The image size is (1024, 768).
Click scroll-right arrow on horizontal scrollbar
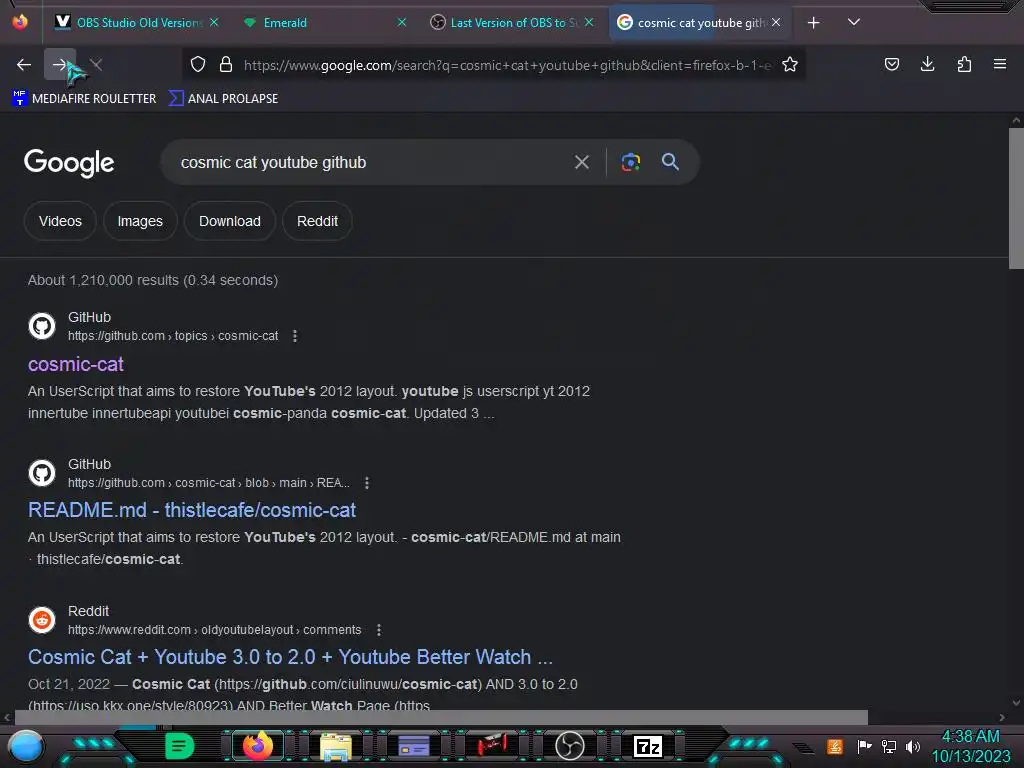(1002, 717)
